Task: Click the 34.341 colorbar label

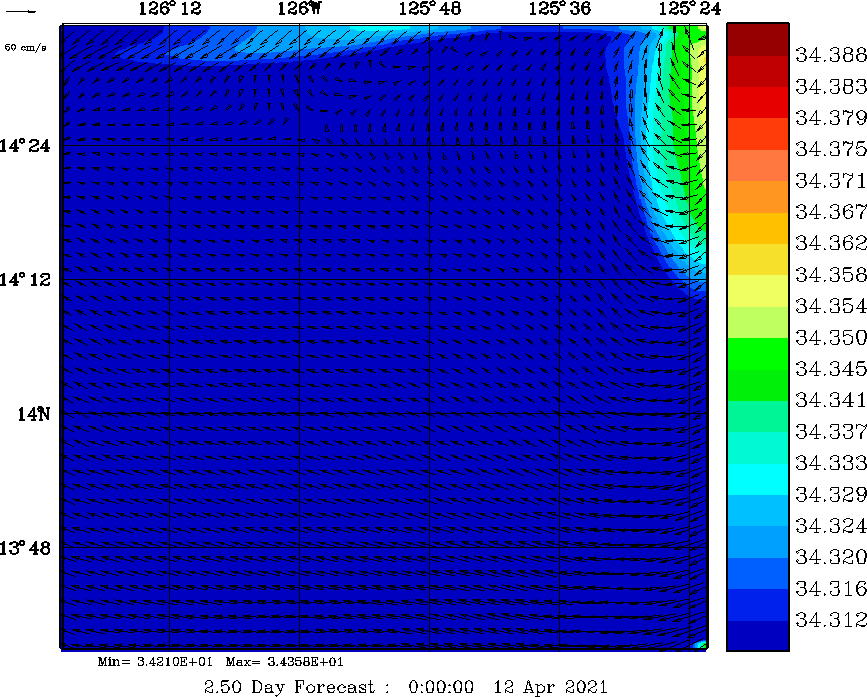Action: pyautogui.click(x=831, y=400)
